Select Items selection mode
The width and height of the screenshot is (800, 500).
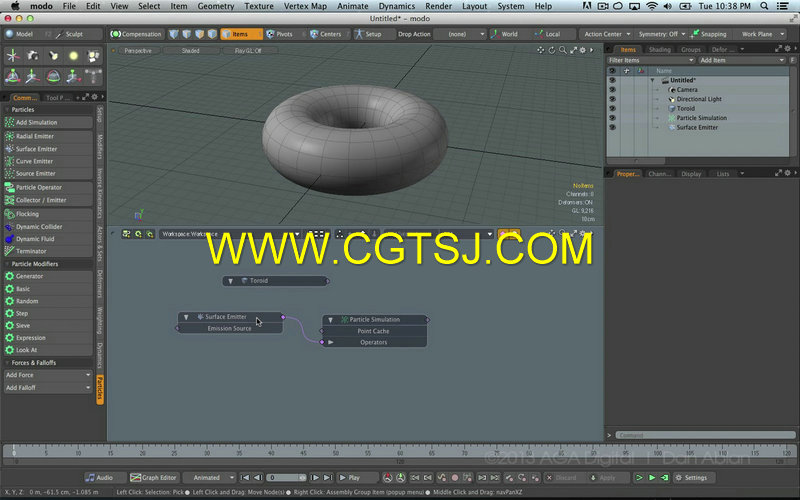240,34
